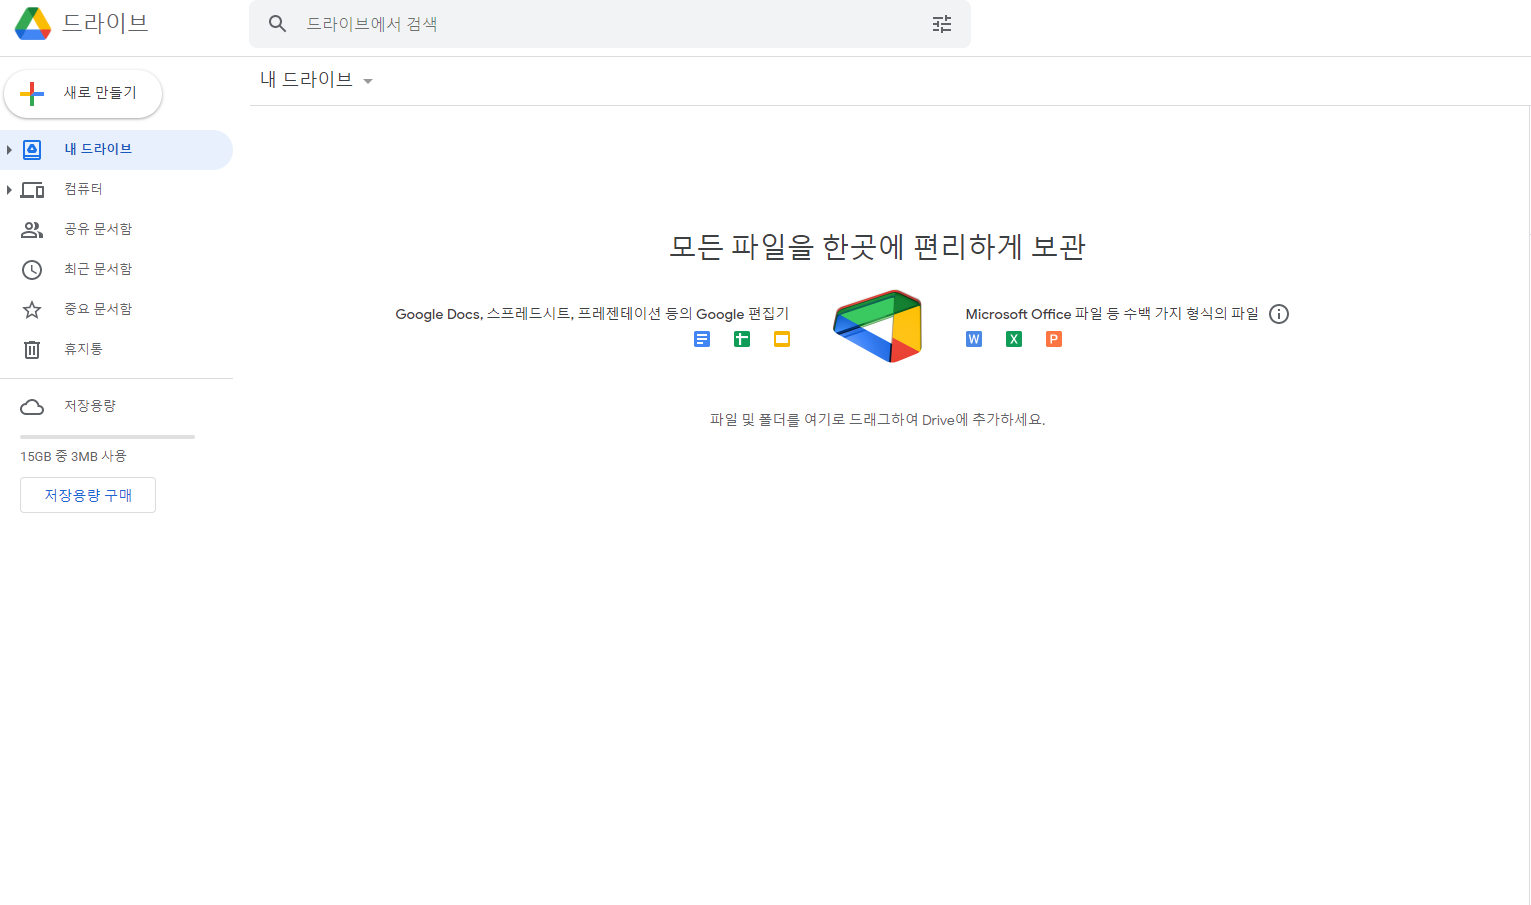Open 컴퓨터 in the sidebar
1531x905 pixels.
pyautogui.click(x=116, y=189)
